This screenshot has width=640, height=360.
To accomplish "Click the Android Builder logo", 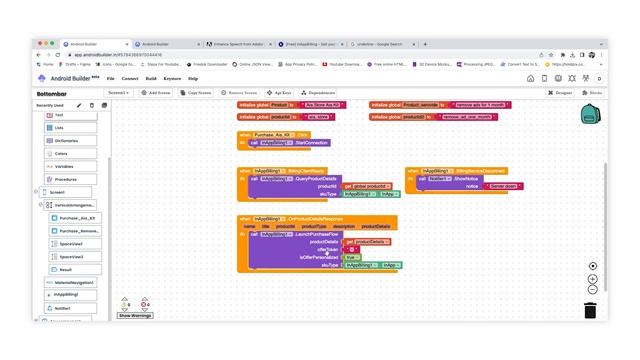I will click(x=42, y=78).
